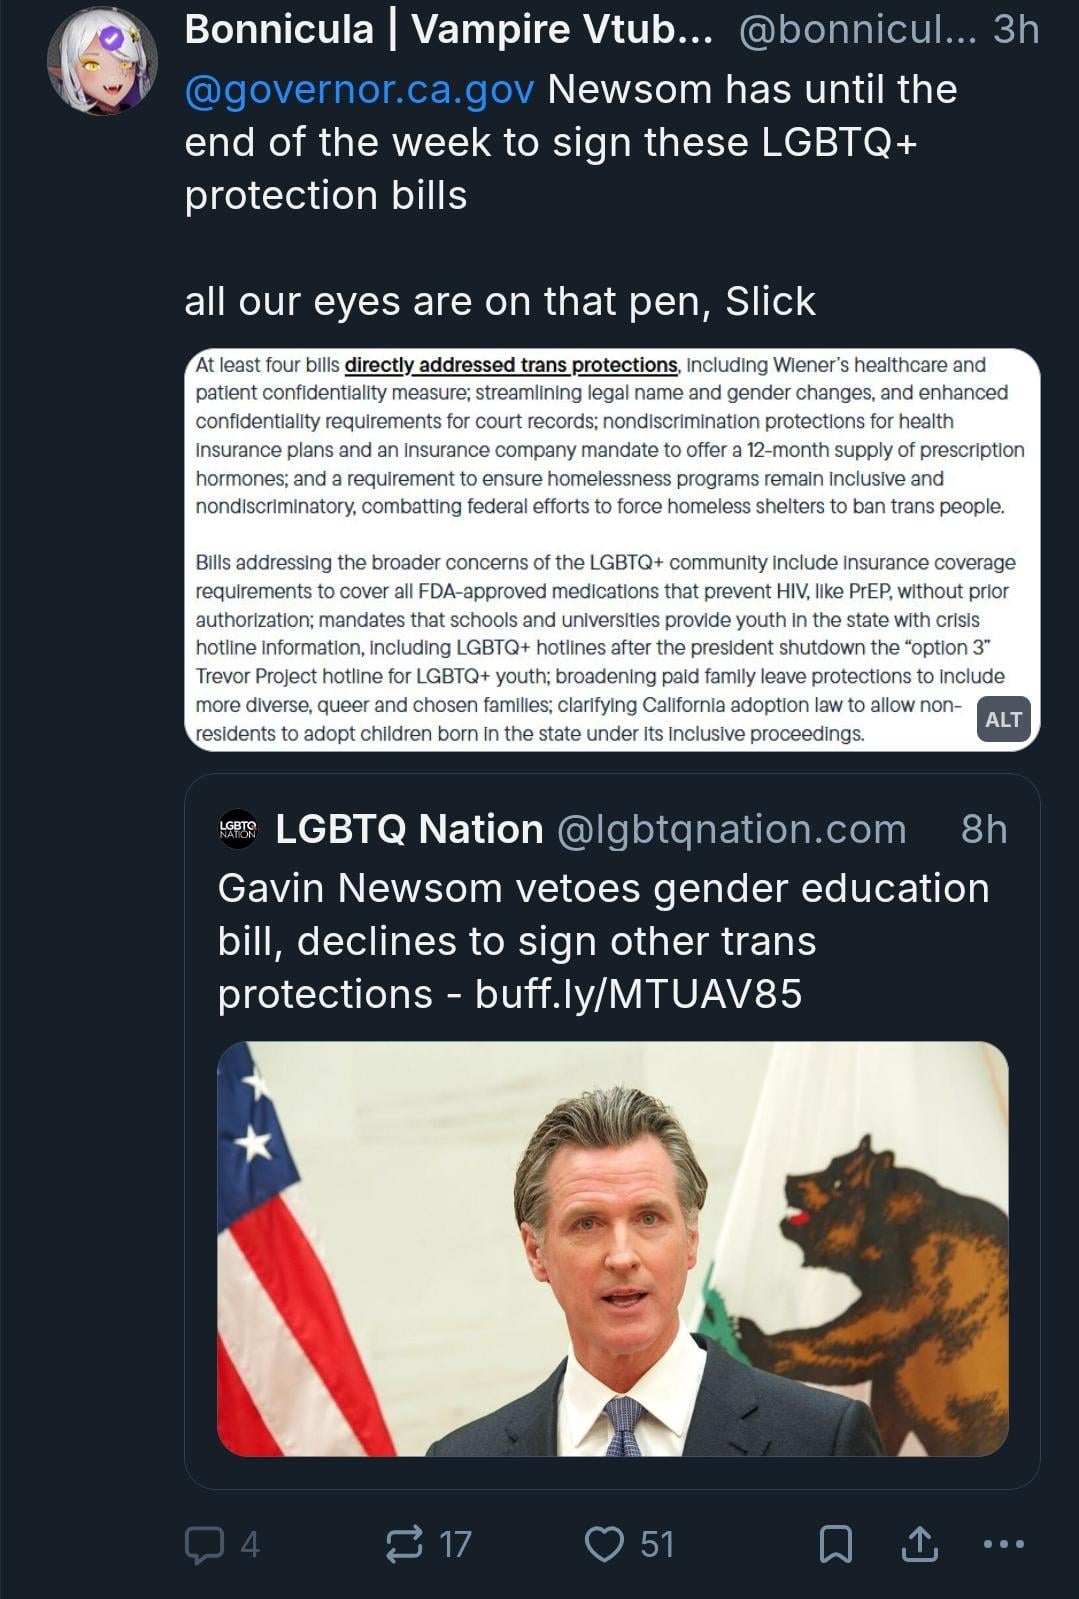Like the post with the heart icon
The width and height of the screenshot is (1079, 1599).
click(x=604, y=1544)
